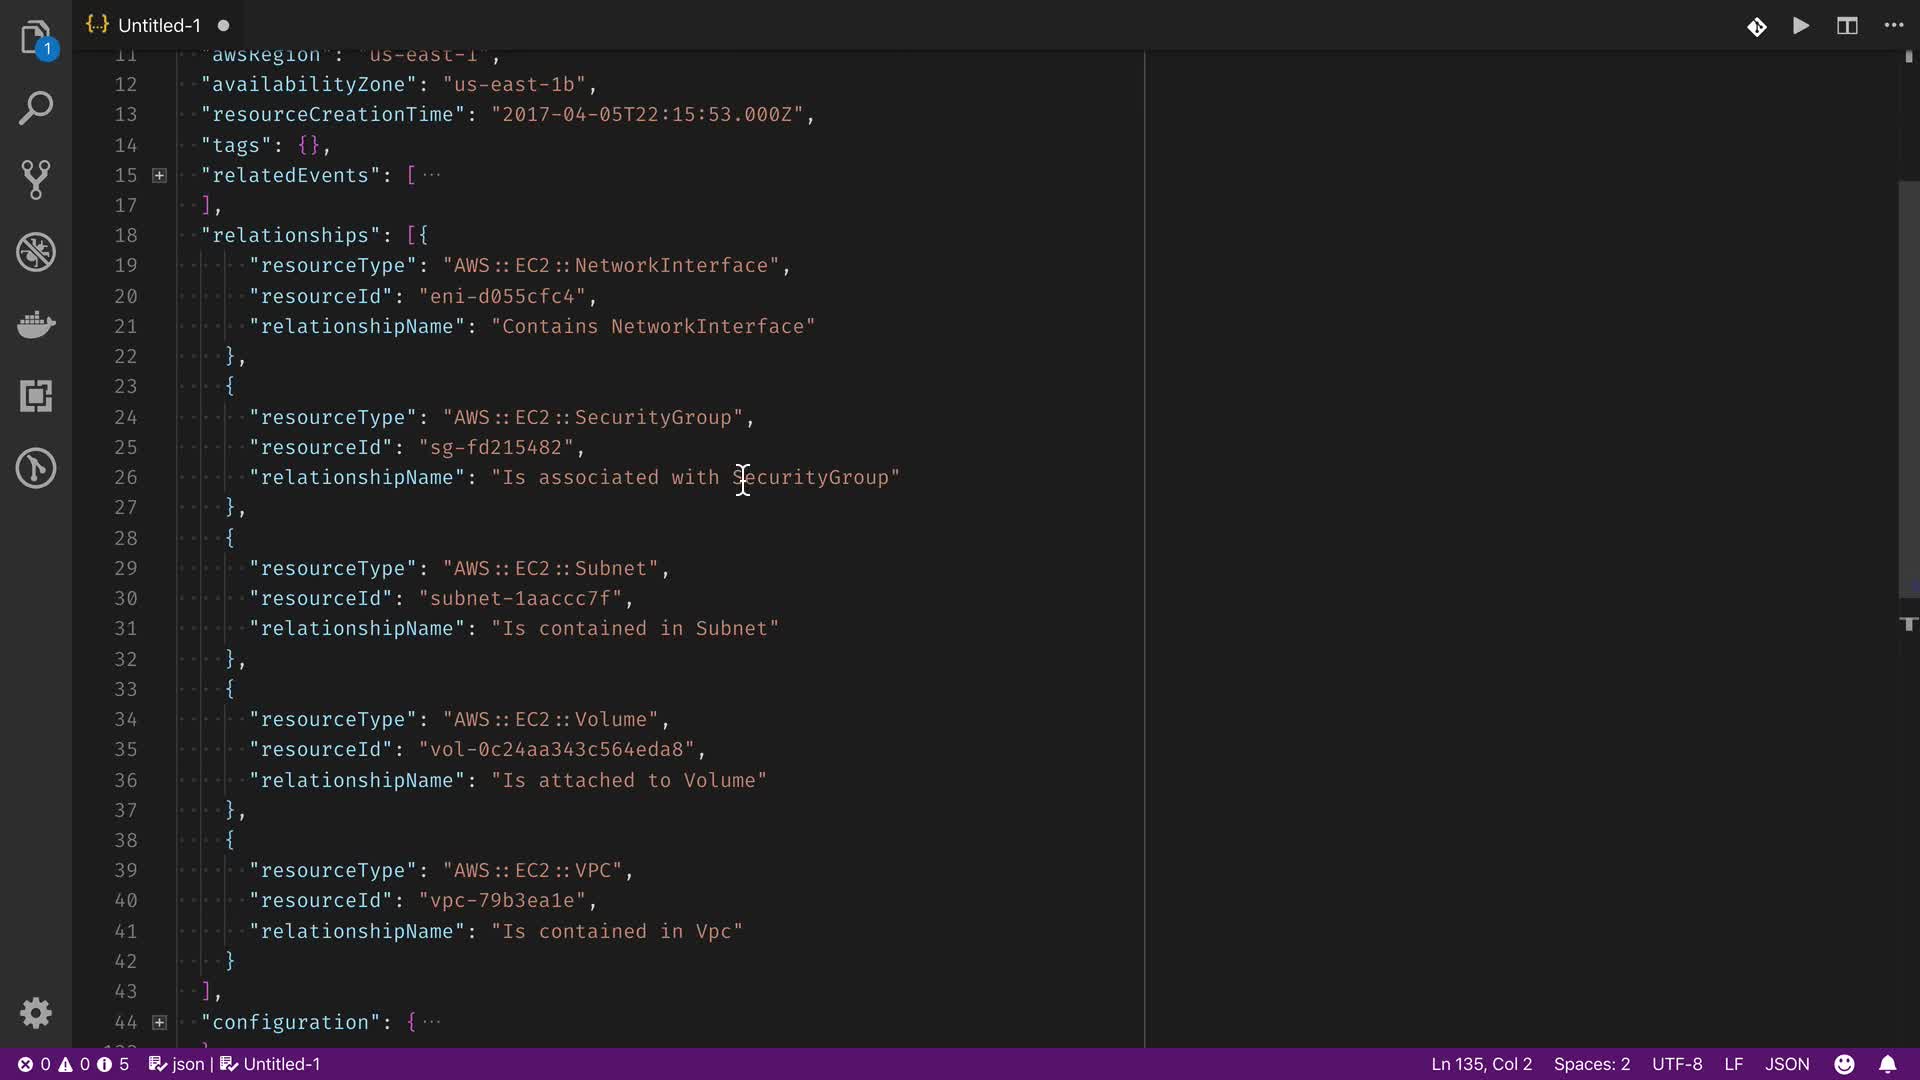Open the Source Control view
Viewport: 1920px width, 1080px height.
click(36, 180)
